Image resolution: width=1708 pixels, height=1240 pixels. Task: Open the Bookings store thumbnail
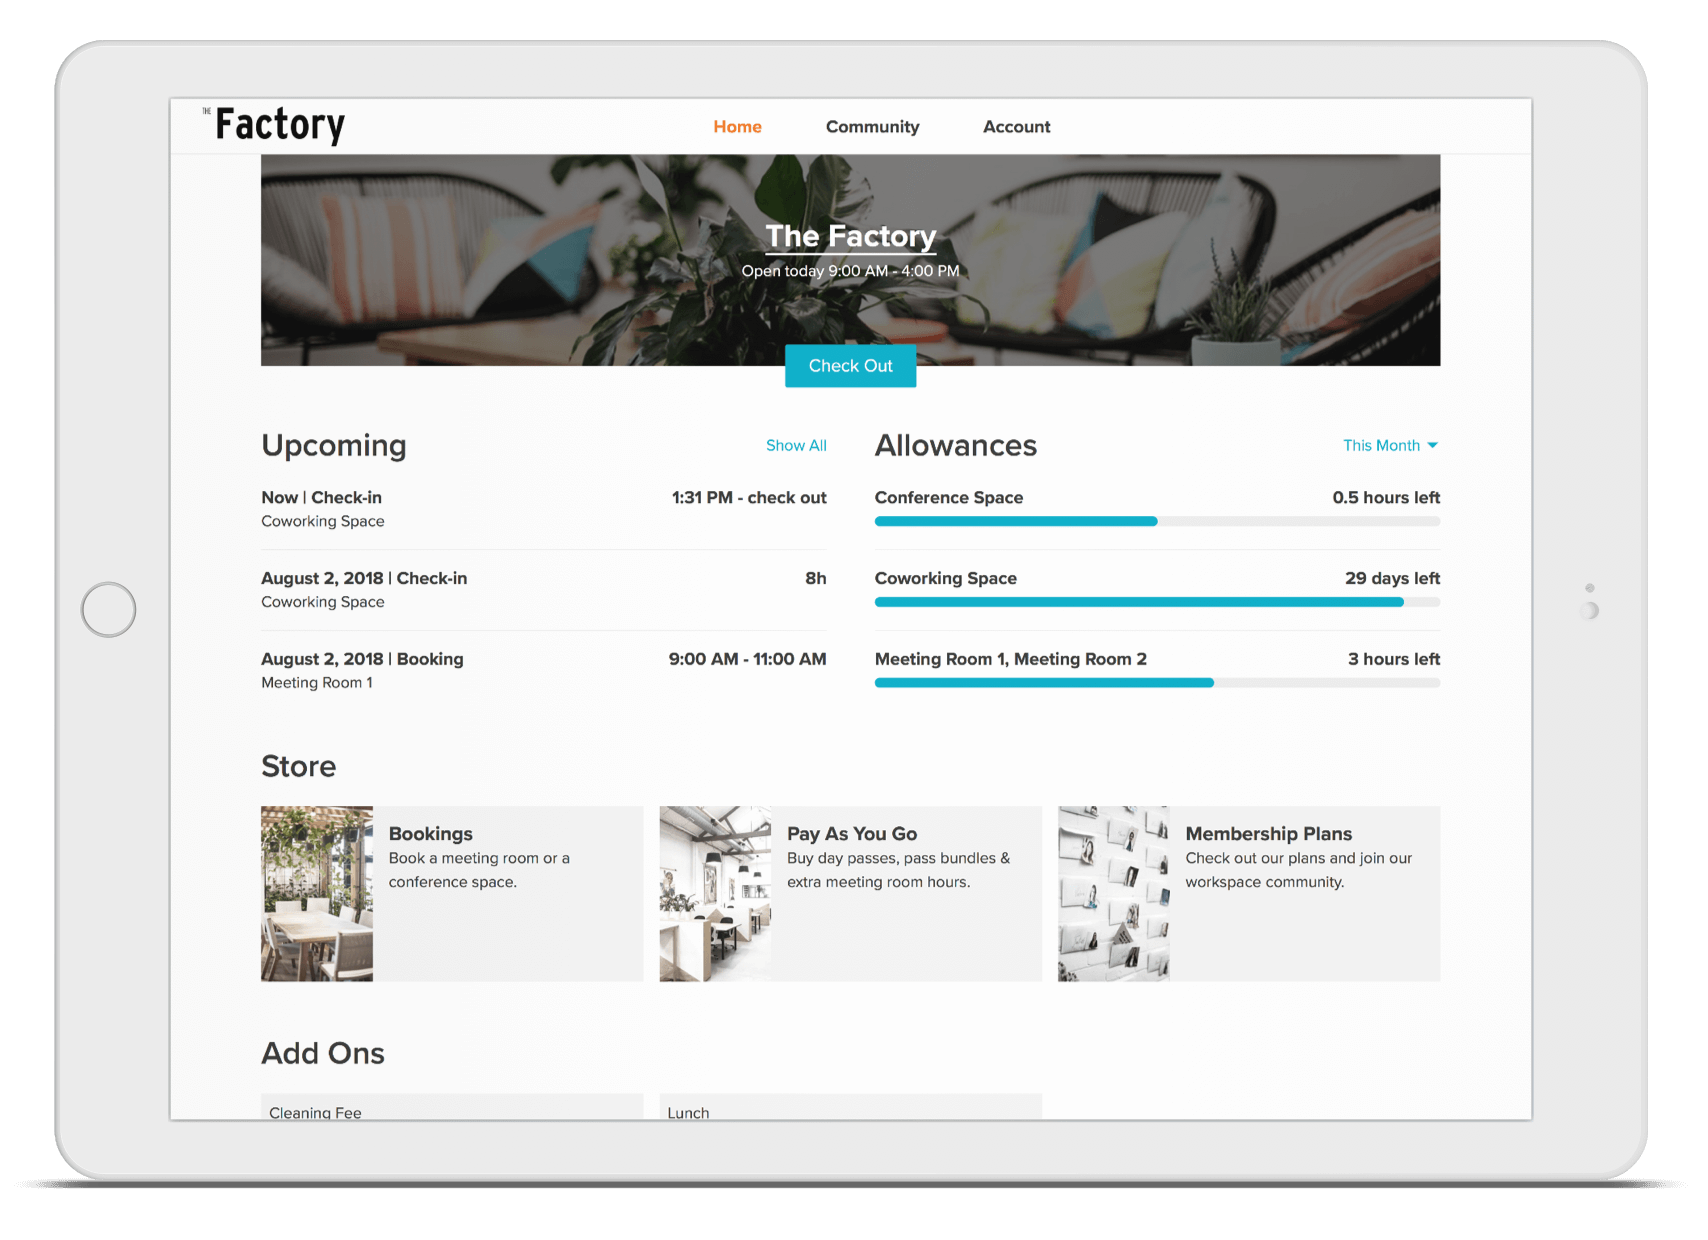click(x=317, y=893)
